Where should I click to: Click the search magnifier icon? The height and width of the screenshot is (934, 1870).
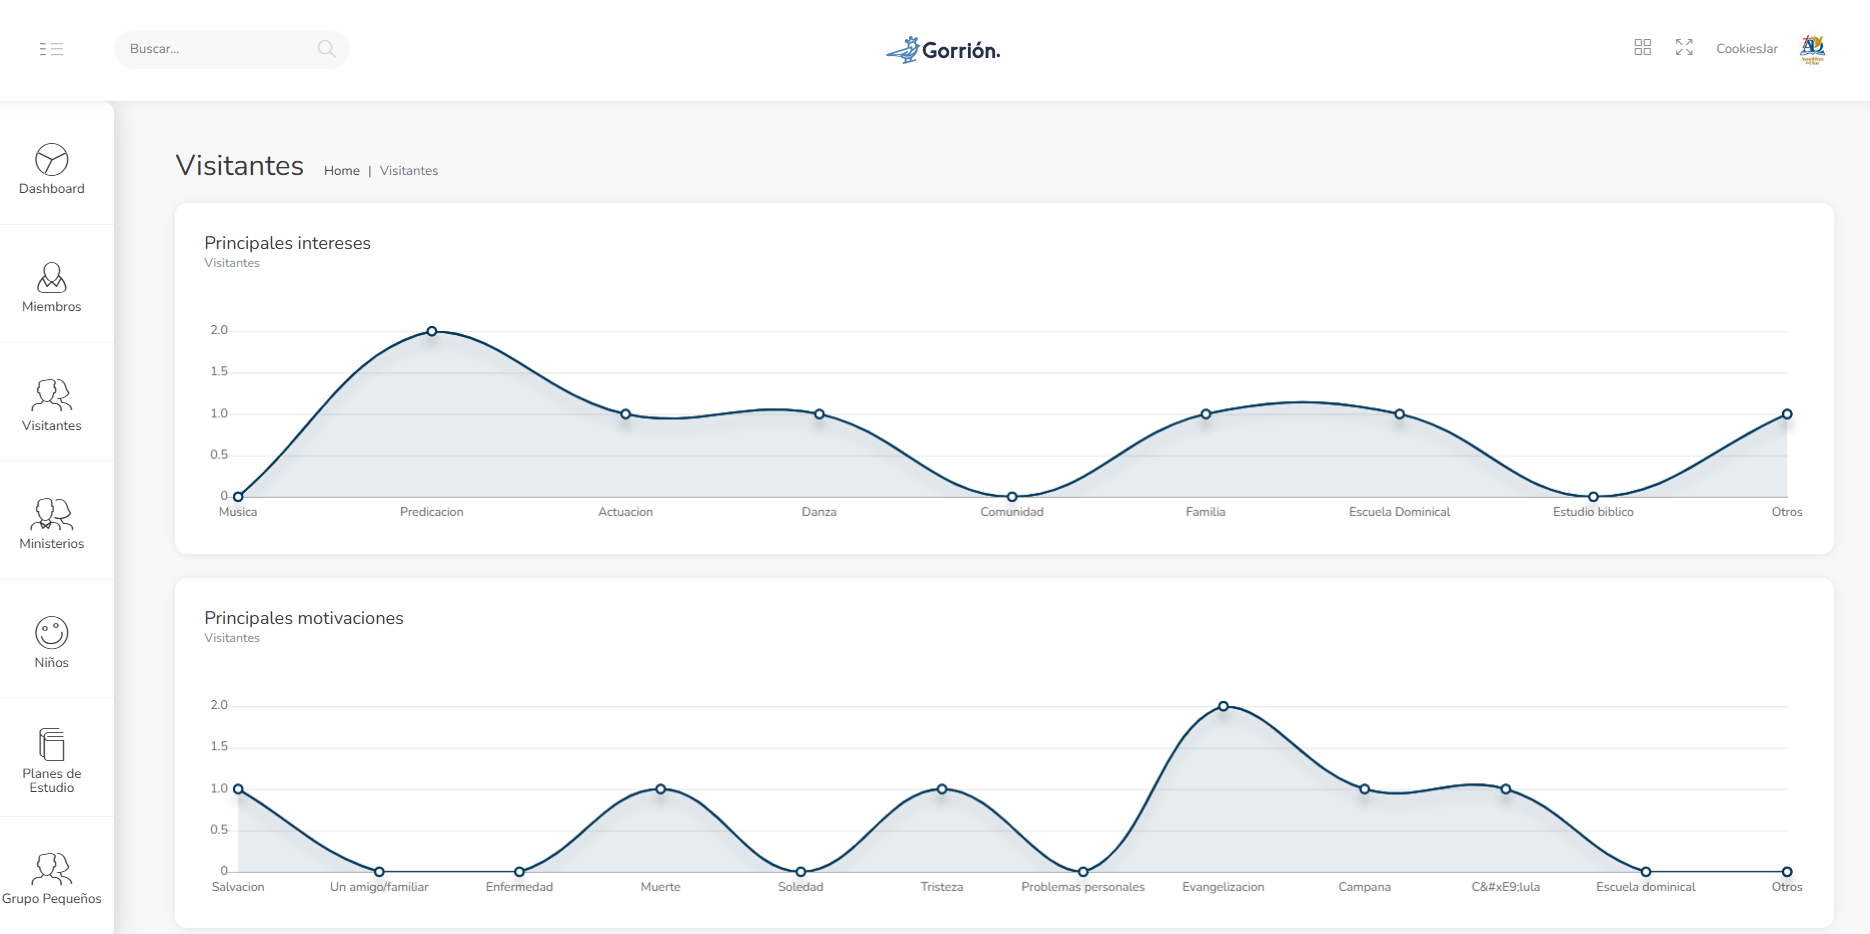(326, 49)
